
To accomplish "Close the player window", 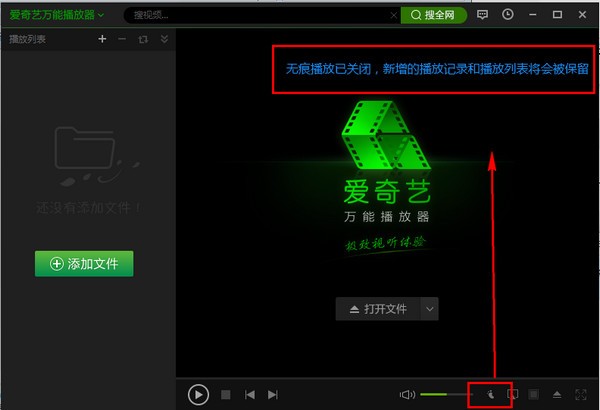I will (x=582, y=15).
